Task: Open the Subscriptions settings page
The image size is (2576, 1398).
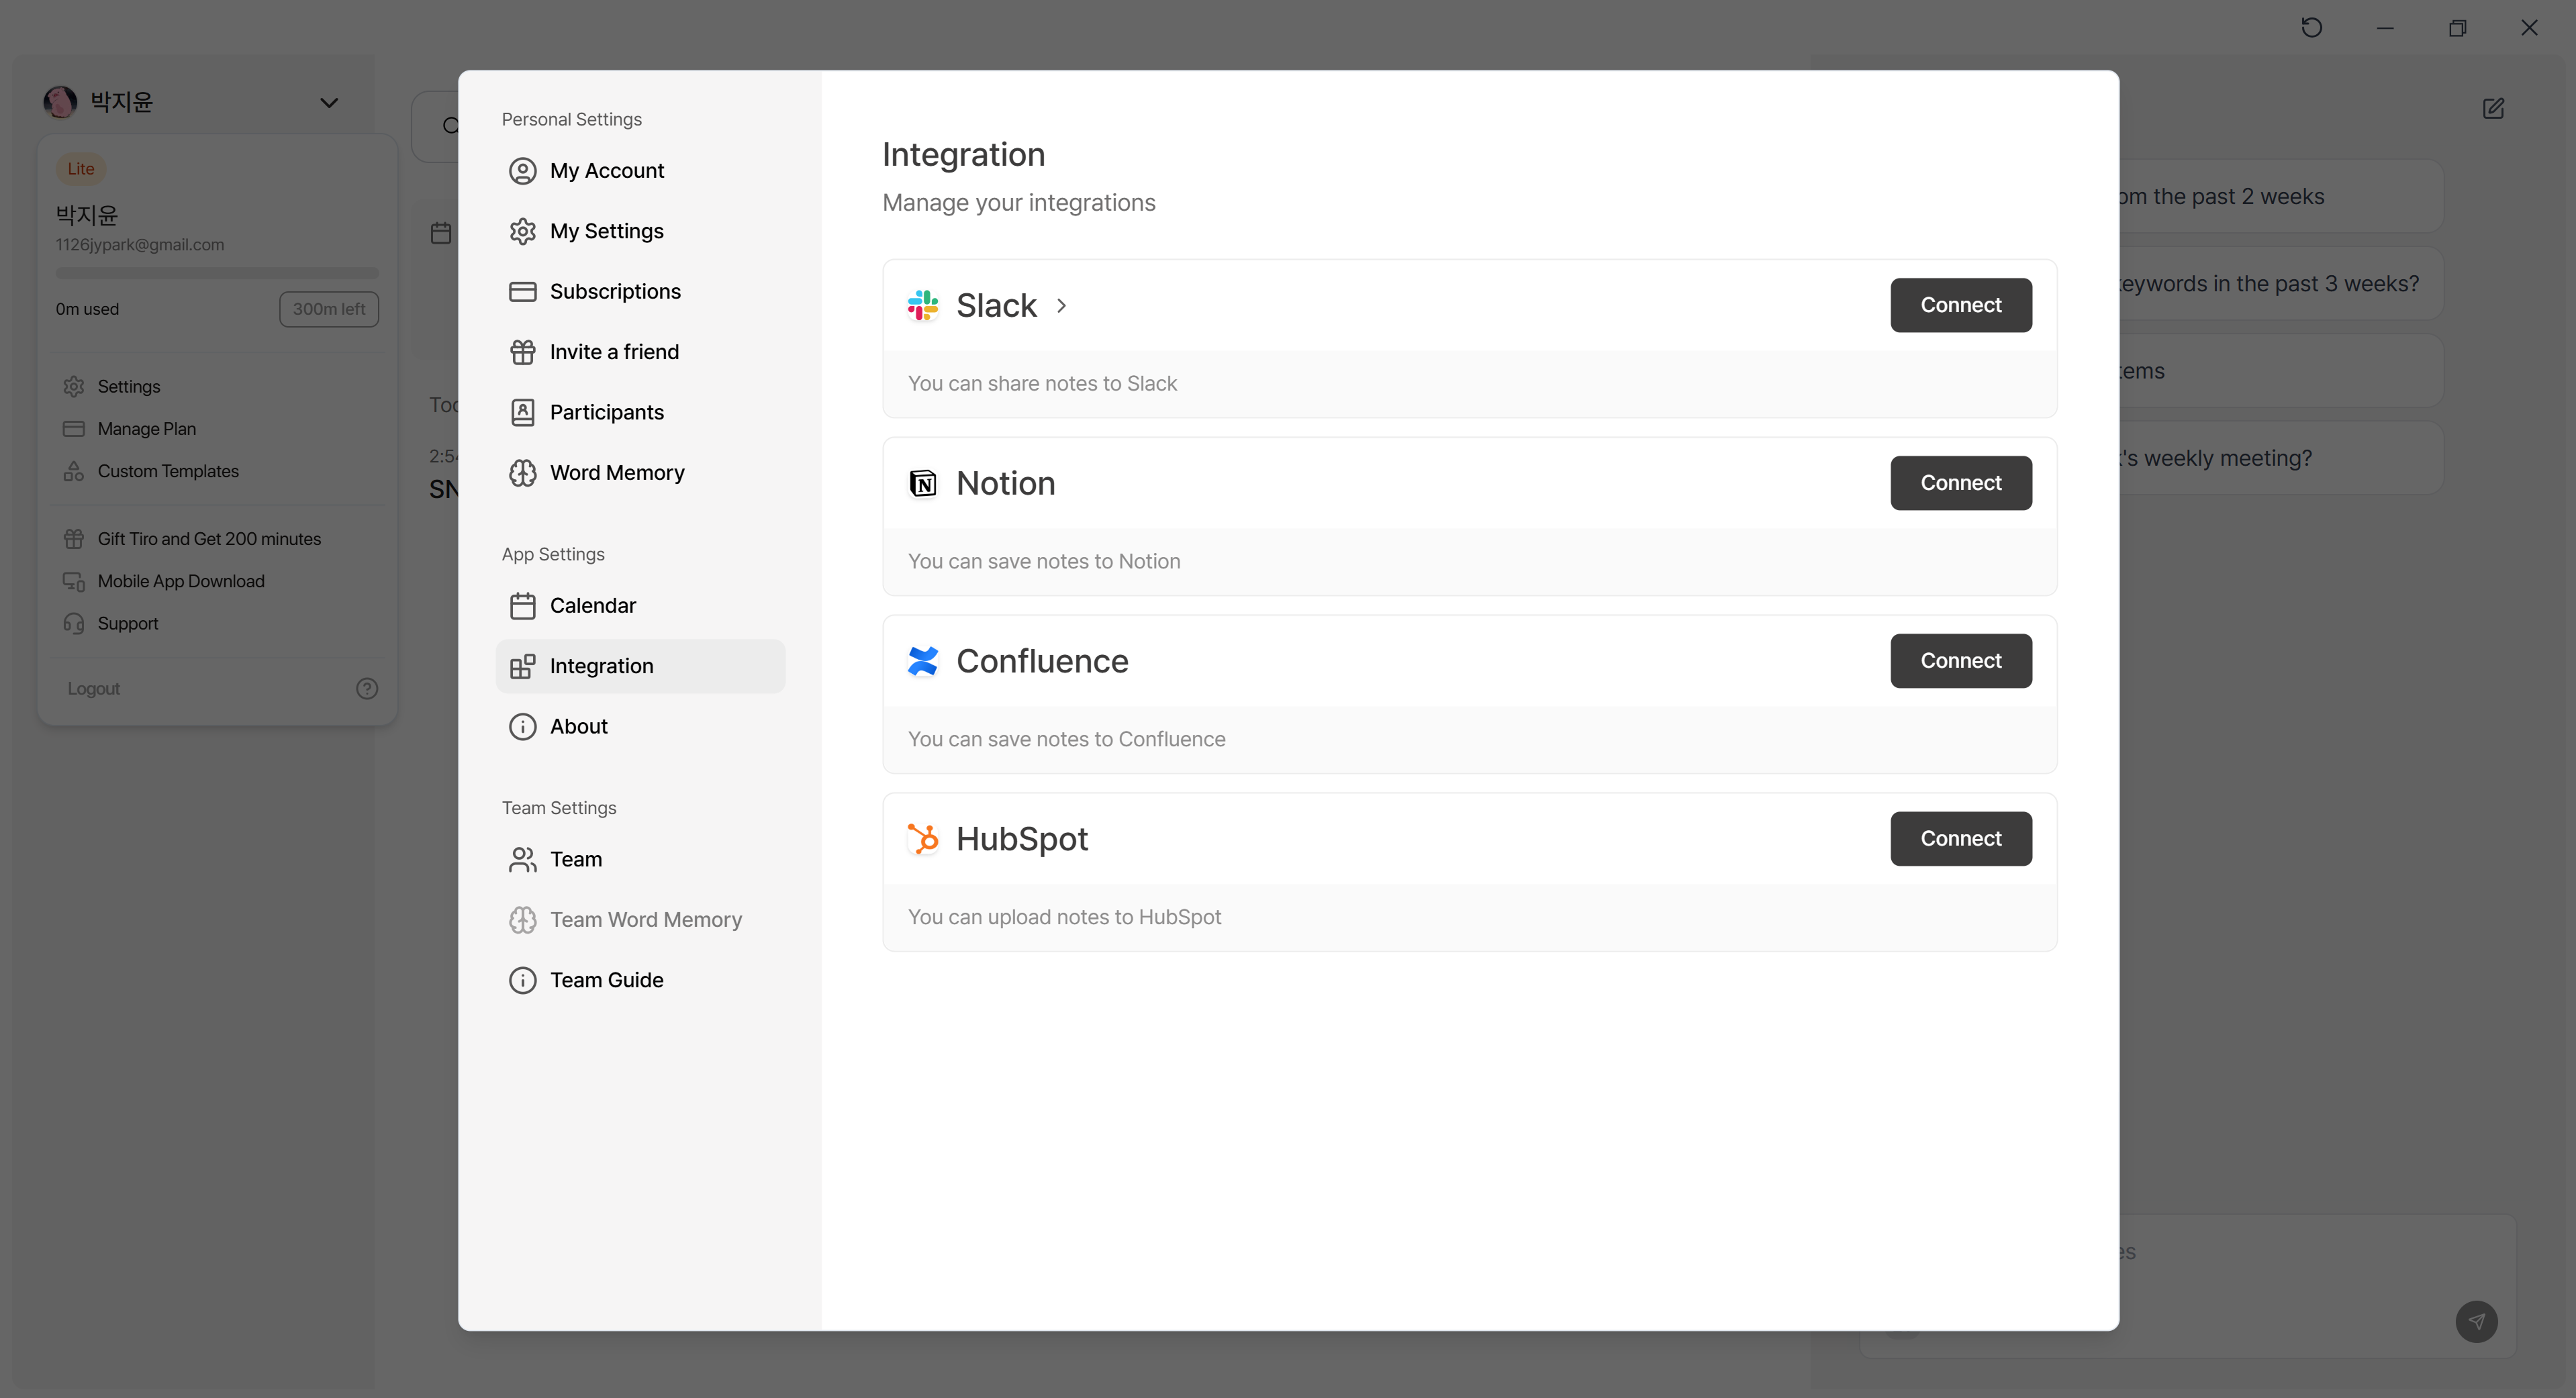Action: [614, 292]
